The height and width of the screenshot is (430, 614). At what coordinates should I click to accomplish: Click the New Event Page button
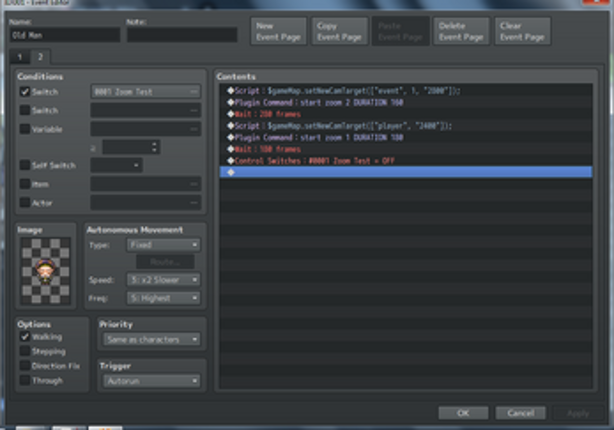(278, 31)
